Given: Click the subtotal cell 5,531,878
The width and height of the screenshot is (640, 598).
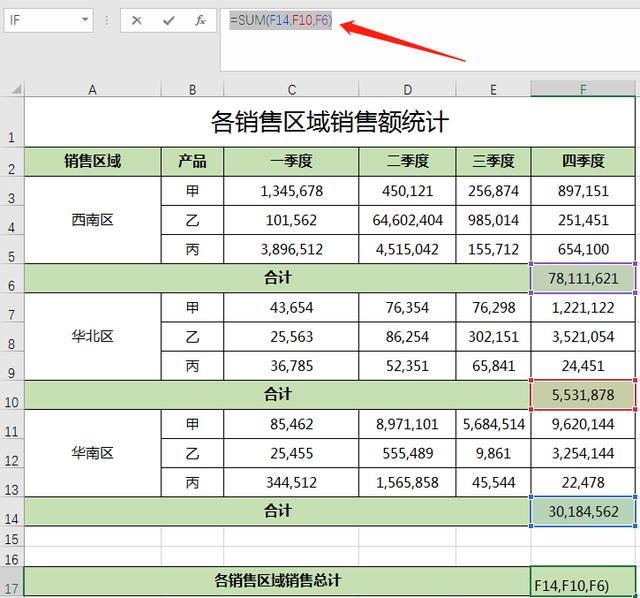Looking at the screenshot, I should pyautogui.click(x=583, y=395).
